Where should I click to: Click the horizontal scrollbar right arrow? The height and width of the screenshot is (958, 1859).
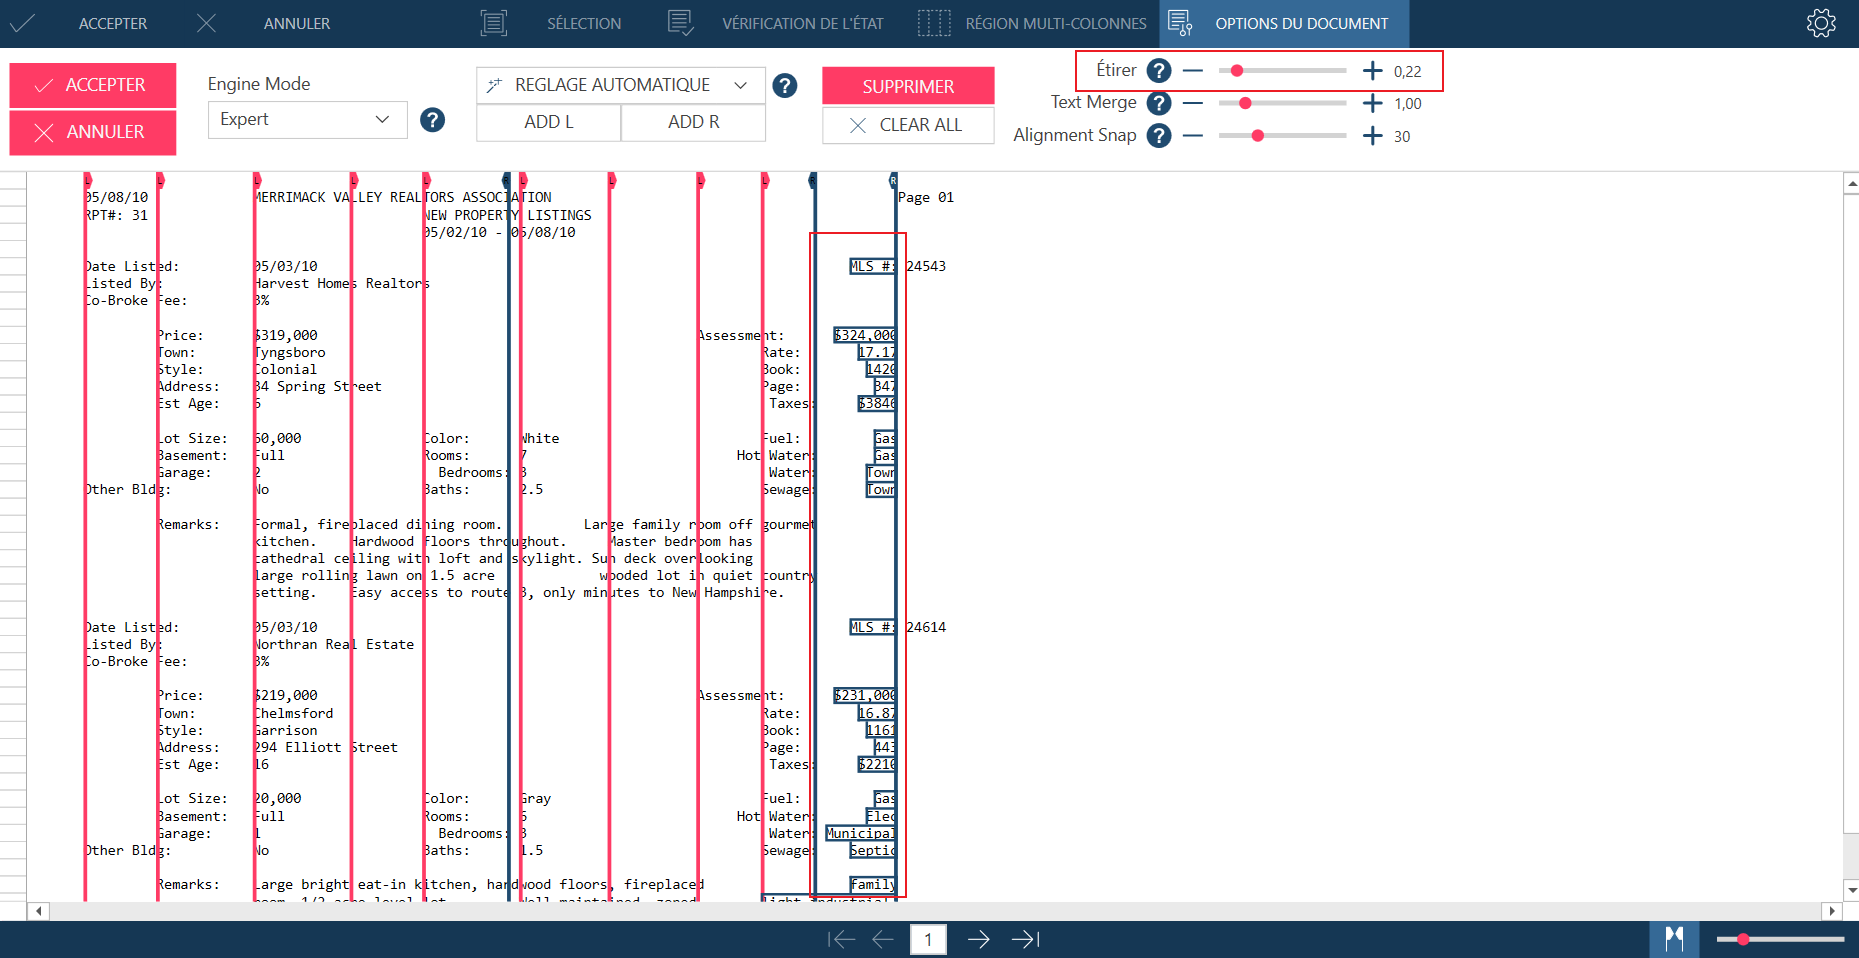click(1832, 911)
